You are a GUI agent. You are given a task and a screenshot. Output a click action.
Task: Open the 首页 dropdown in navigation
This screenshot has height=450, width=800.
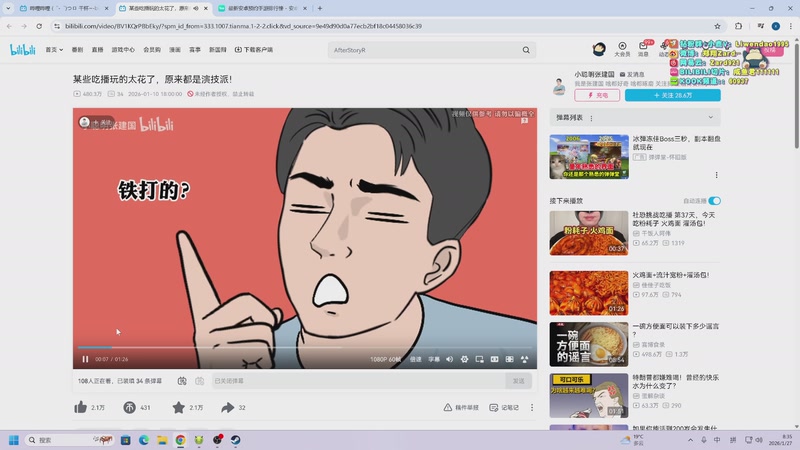point(54,49)
